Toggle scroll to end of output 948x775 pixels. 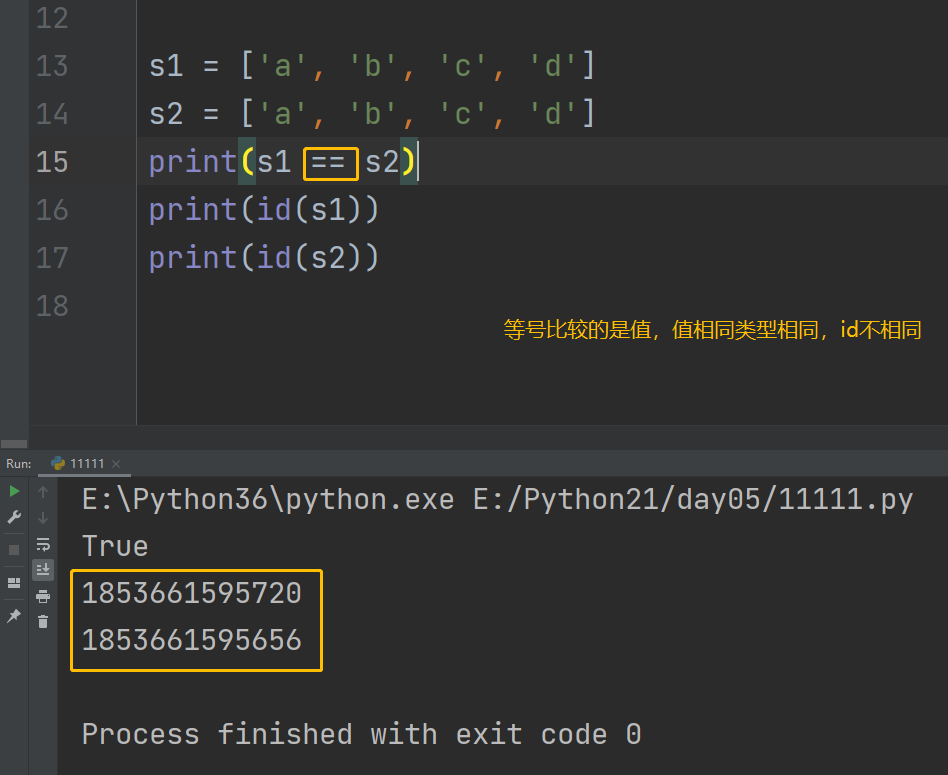pyautogui.click(x=43, y=570)
